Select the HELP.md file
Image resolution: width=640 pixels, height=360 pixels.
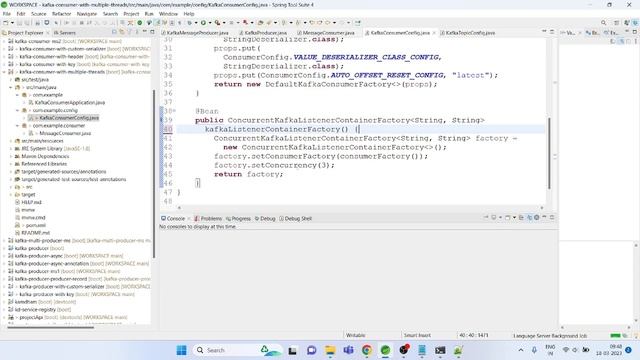pyautogui.click(x=31, y=202)
